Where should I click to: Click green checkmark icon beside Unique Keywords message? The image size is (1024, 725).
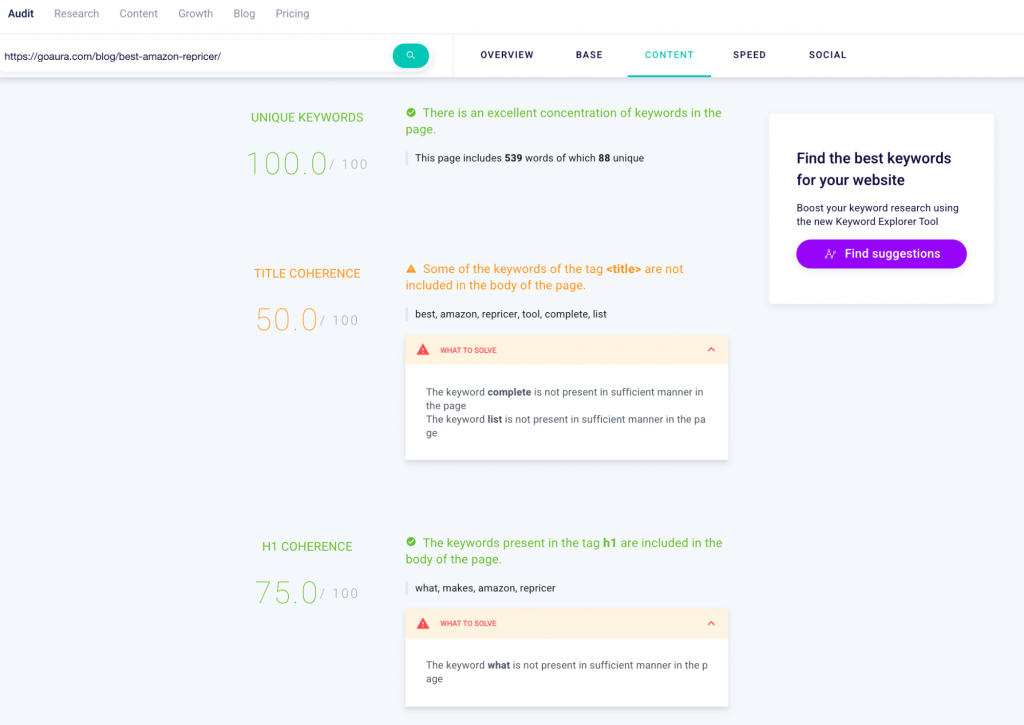tap(411, 113)
